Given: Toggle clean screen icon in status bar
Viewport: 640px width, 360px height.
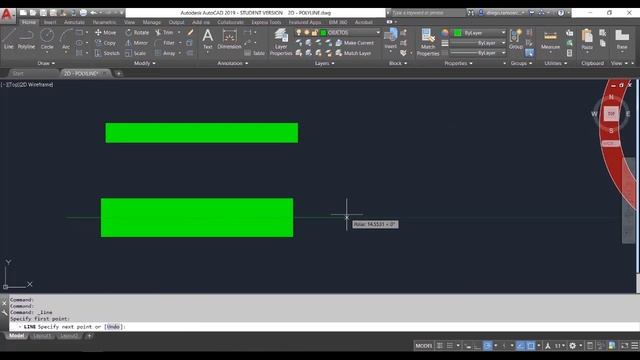Looking at the screenshot, I should [624, 346].
